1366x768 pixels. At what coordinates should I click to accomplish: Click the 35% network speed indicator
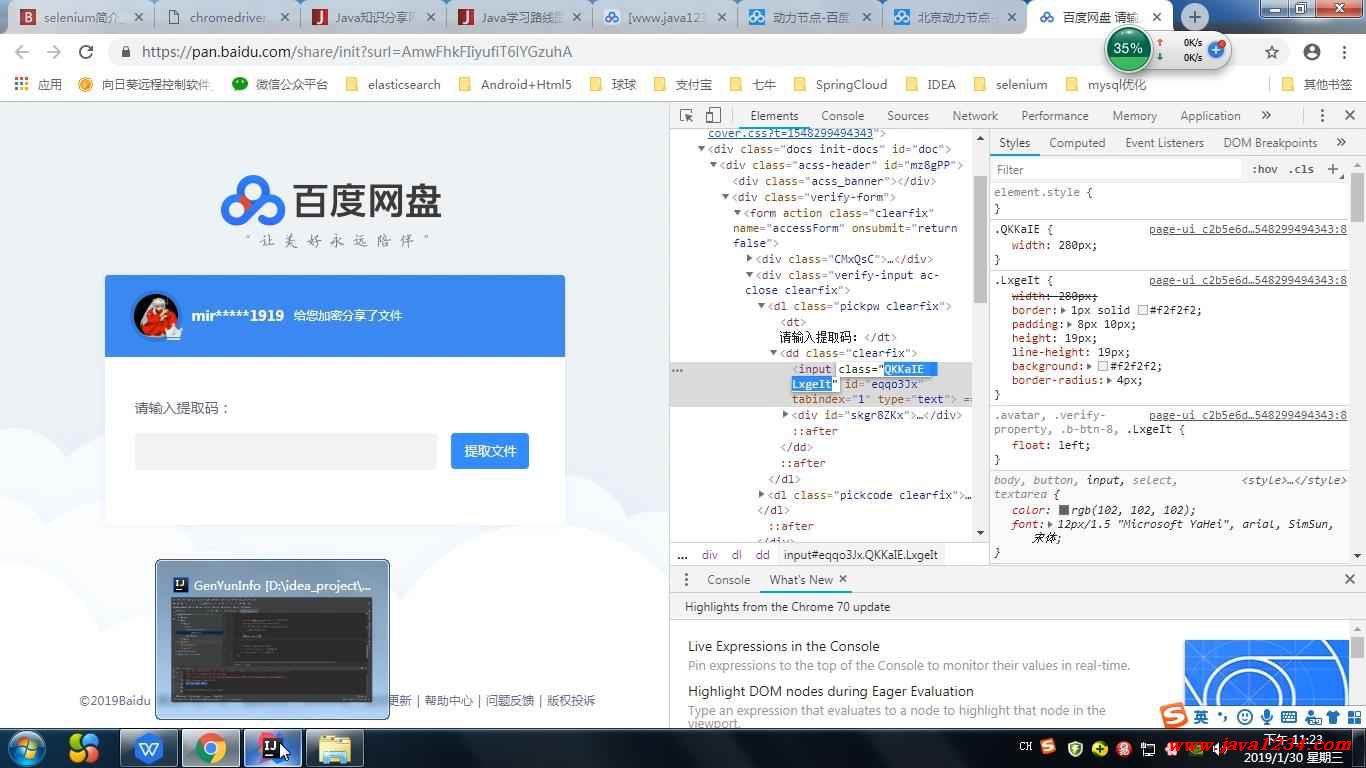(x=1128, y=48)
